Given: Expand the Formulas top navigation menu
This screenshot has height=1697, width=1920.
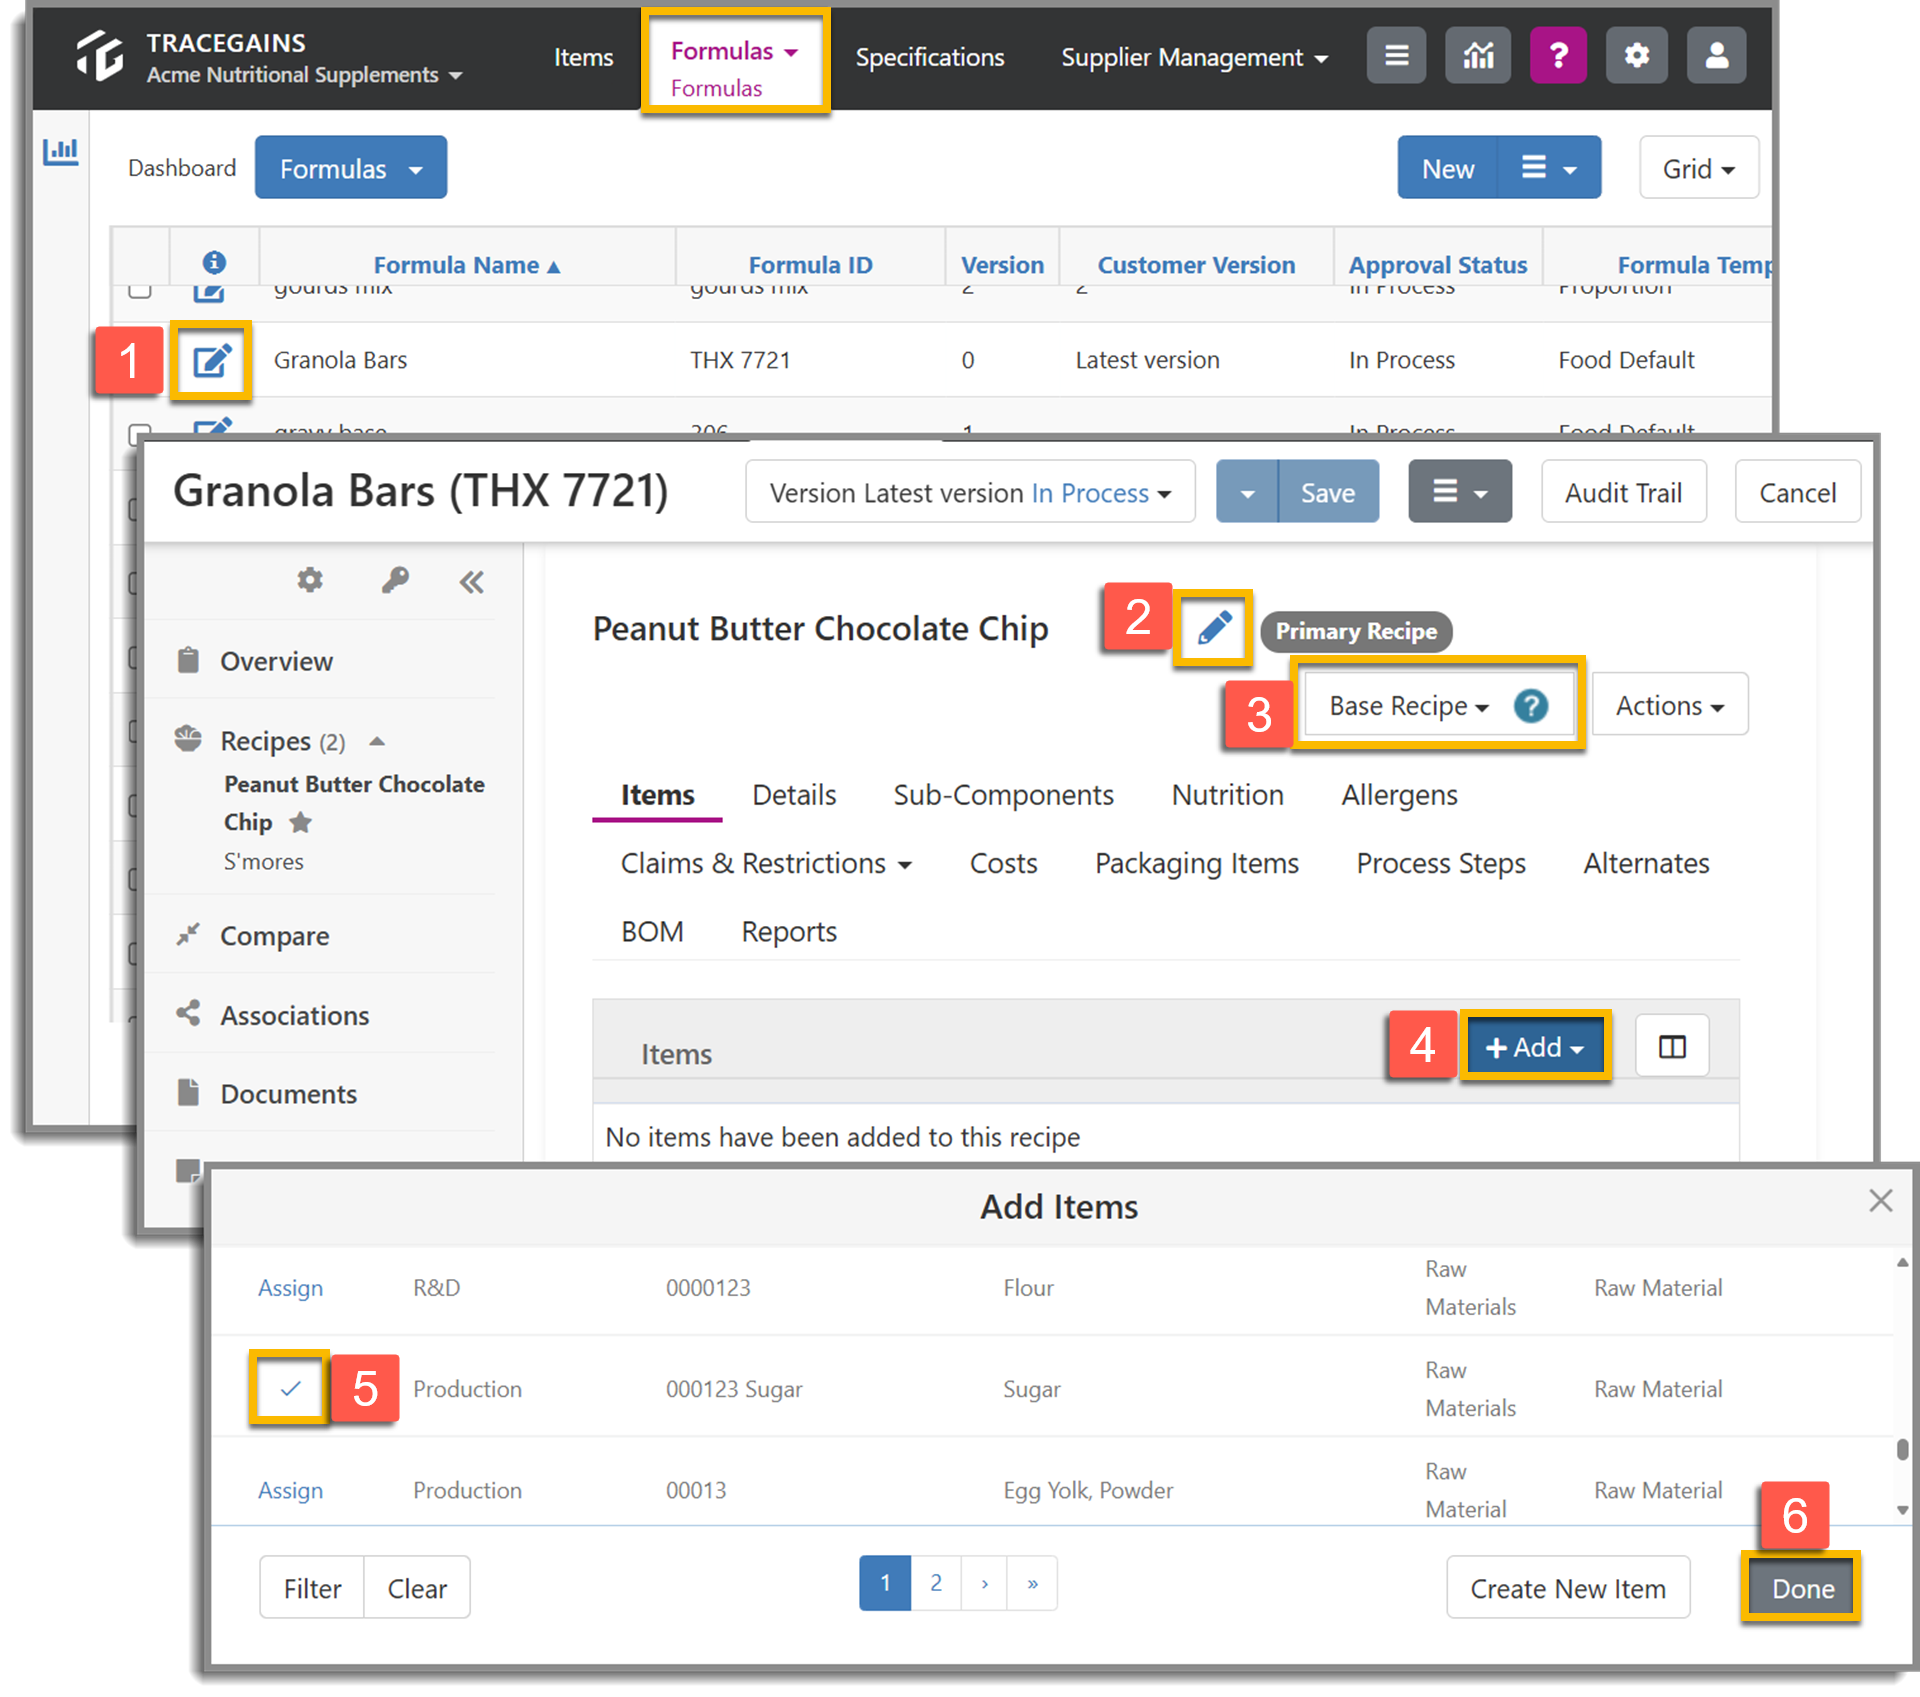Looking at the screenshot, I should point(734,51).
